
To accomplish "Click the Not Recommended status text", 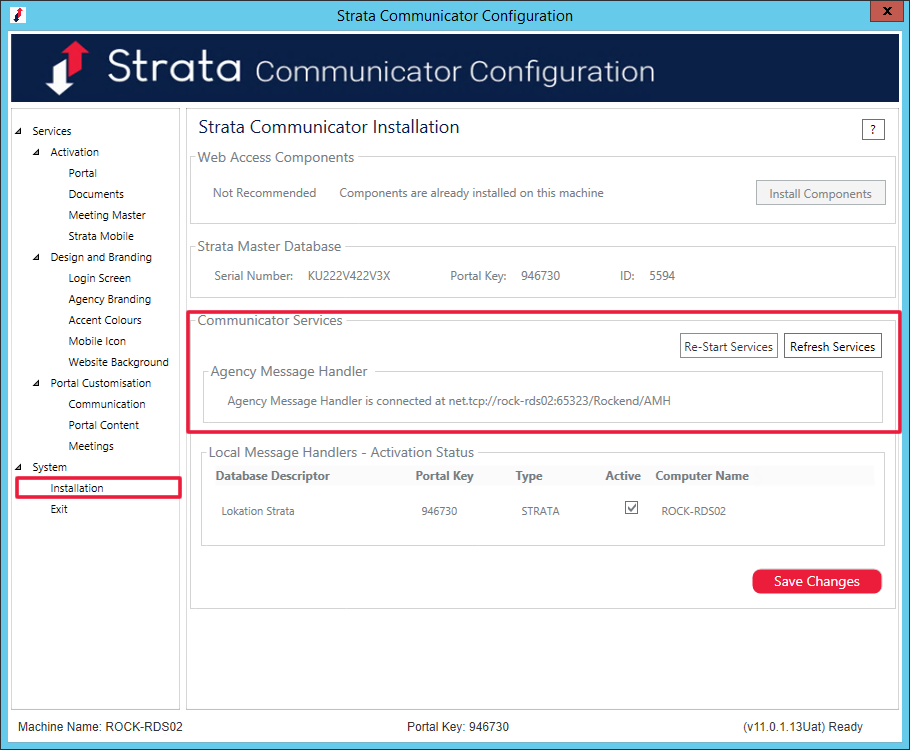I will click(264, 193).
